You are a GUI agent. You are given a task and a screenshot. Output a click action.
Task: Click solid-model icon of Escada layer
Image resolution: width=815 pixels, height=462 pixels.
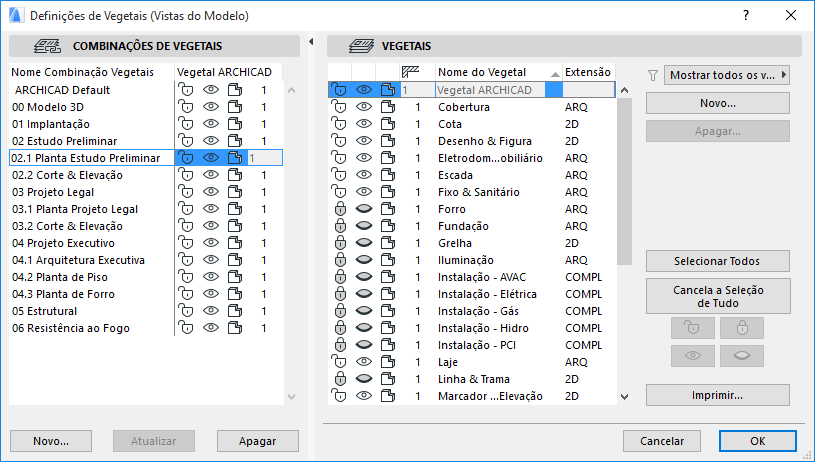[387, 175]
